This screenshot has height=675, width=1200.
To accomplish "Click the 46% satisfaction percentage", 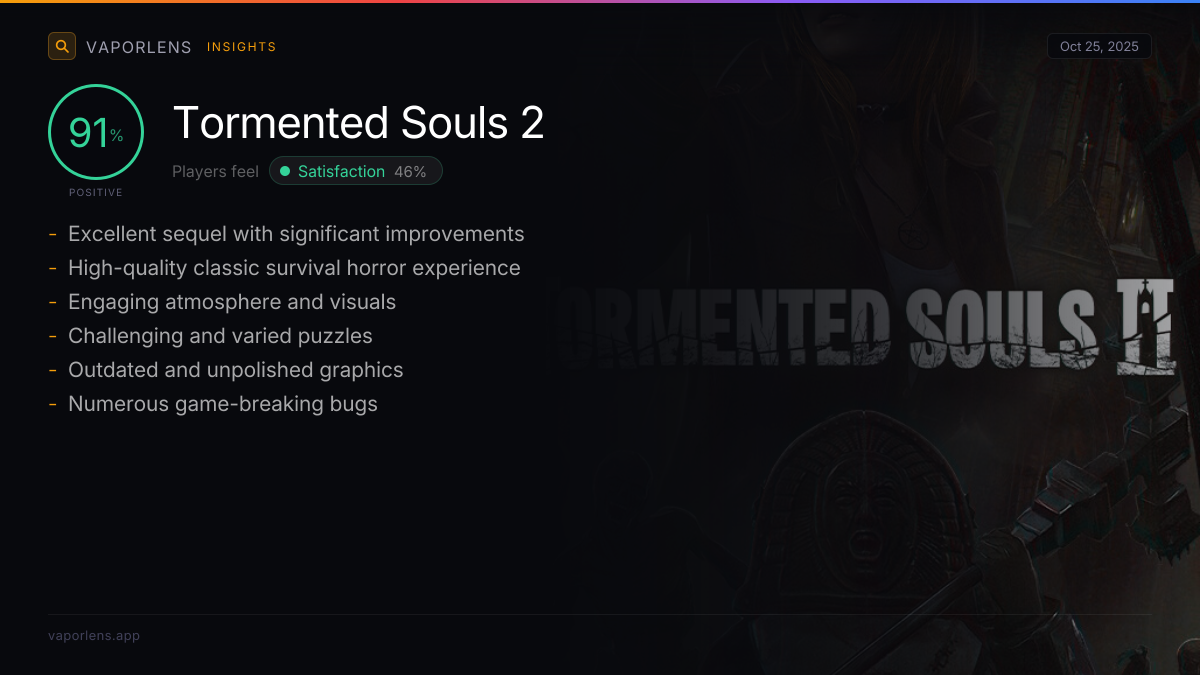I will pyautogui.click(x=410, y=171).
